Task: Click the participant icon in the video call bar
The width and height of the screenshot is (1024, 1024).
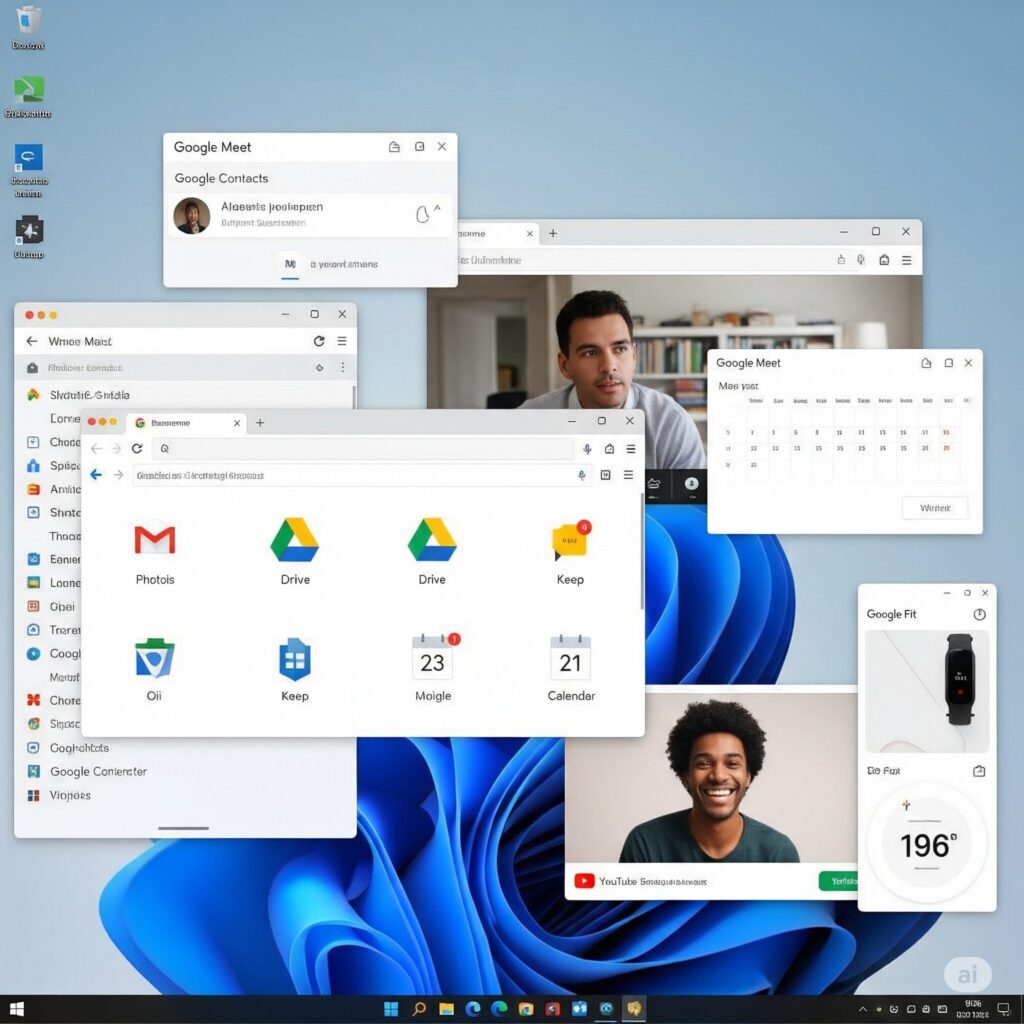Action: (x=691, y=484)
